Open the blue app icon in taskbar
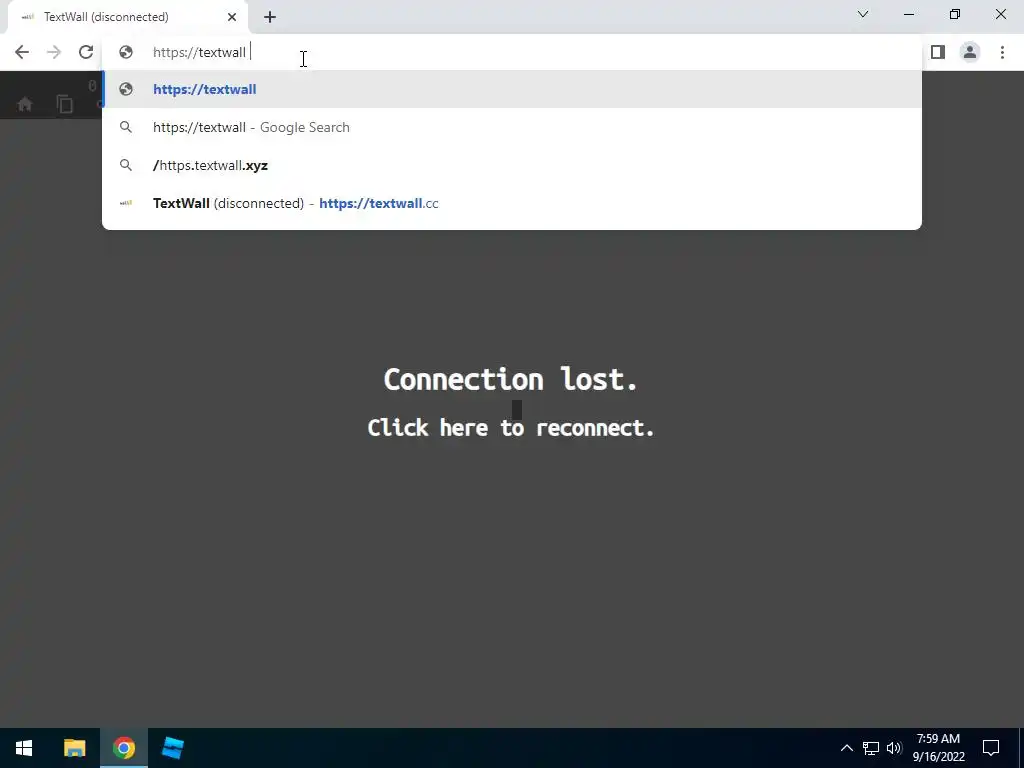 [173, 748]
